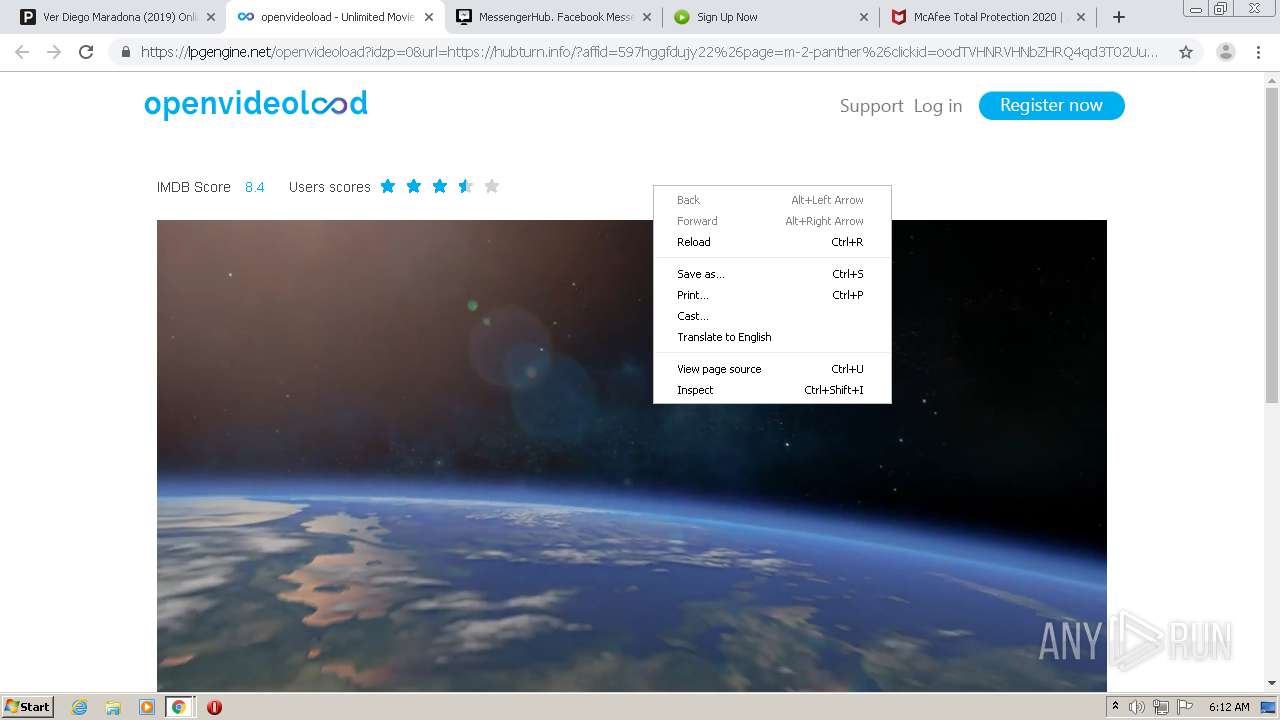Show hidden system tray icons arrow

point(1115,707)
